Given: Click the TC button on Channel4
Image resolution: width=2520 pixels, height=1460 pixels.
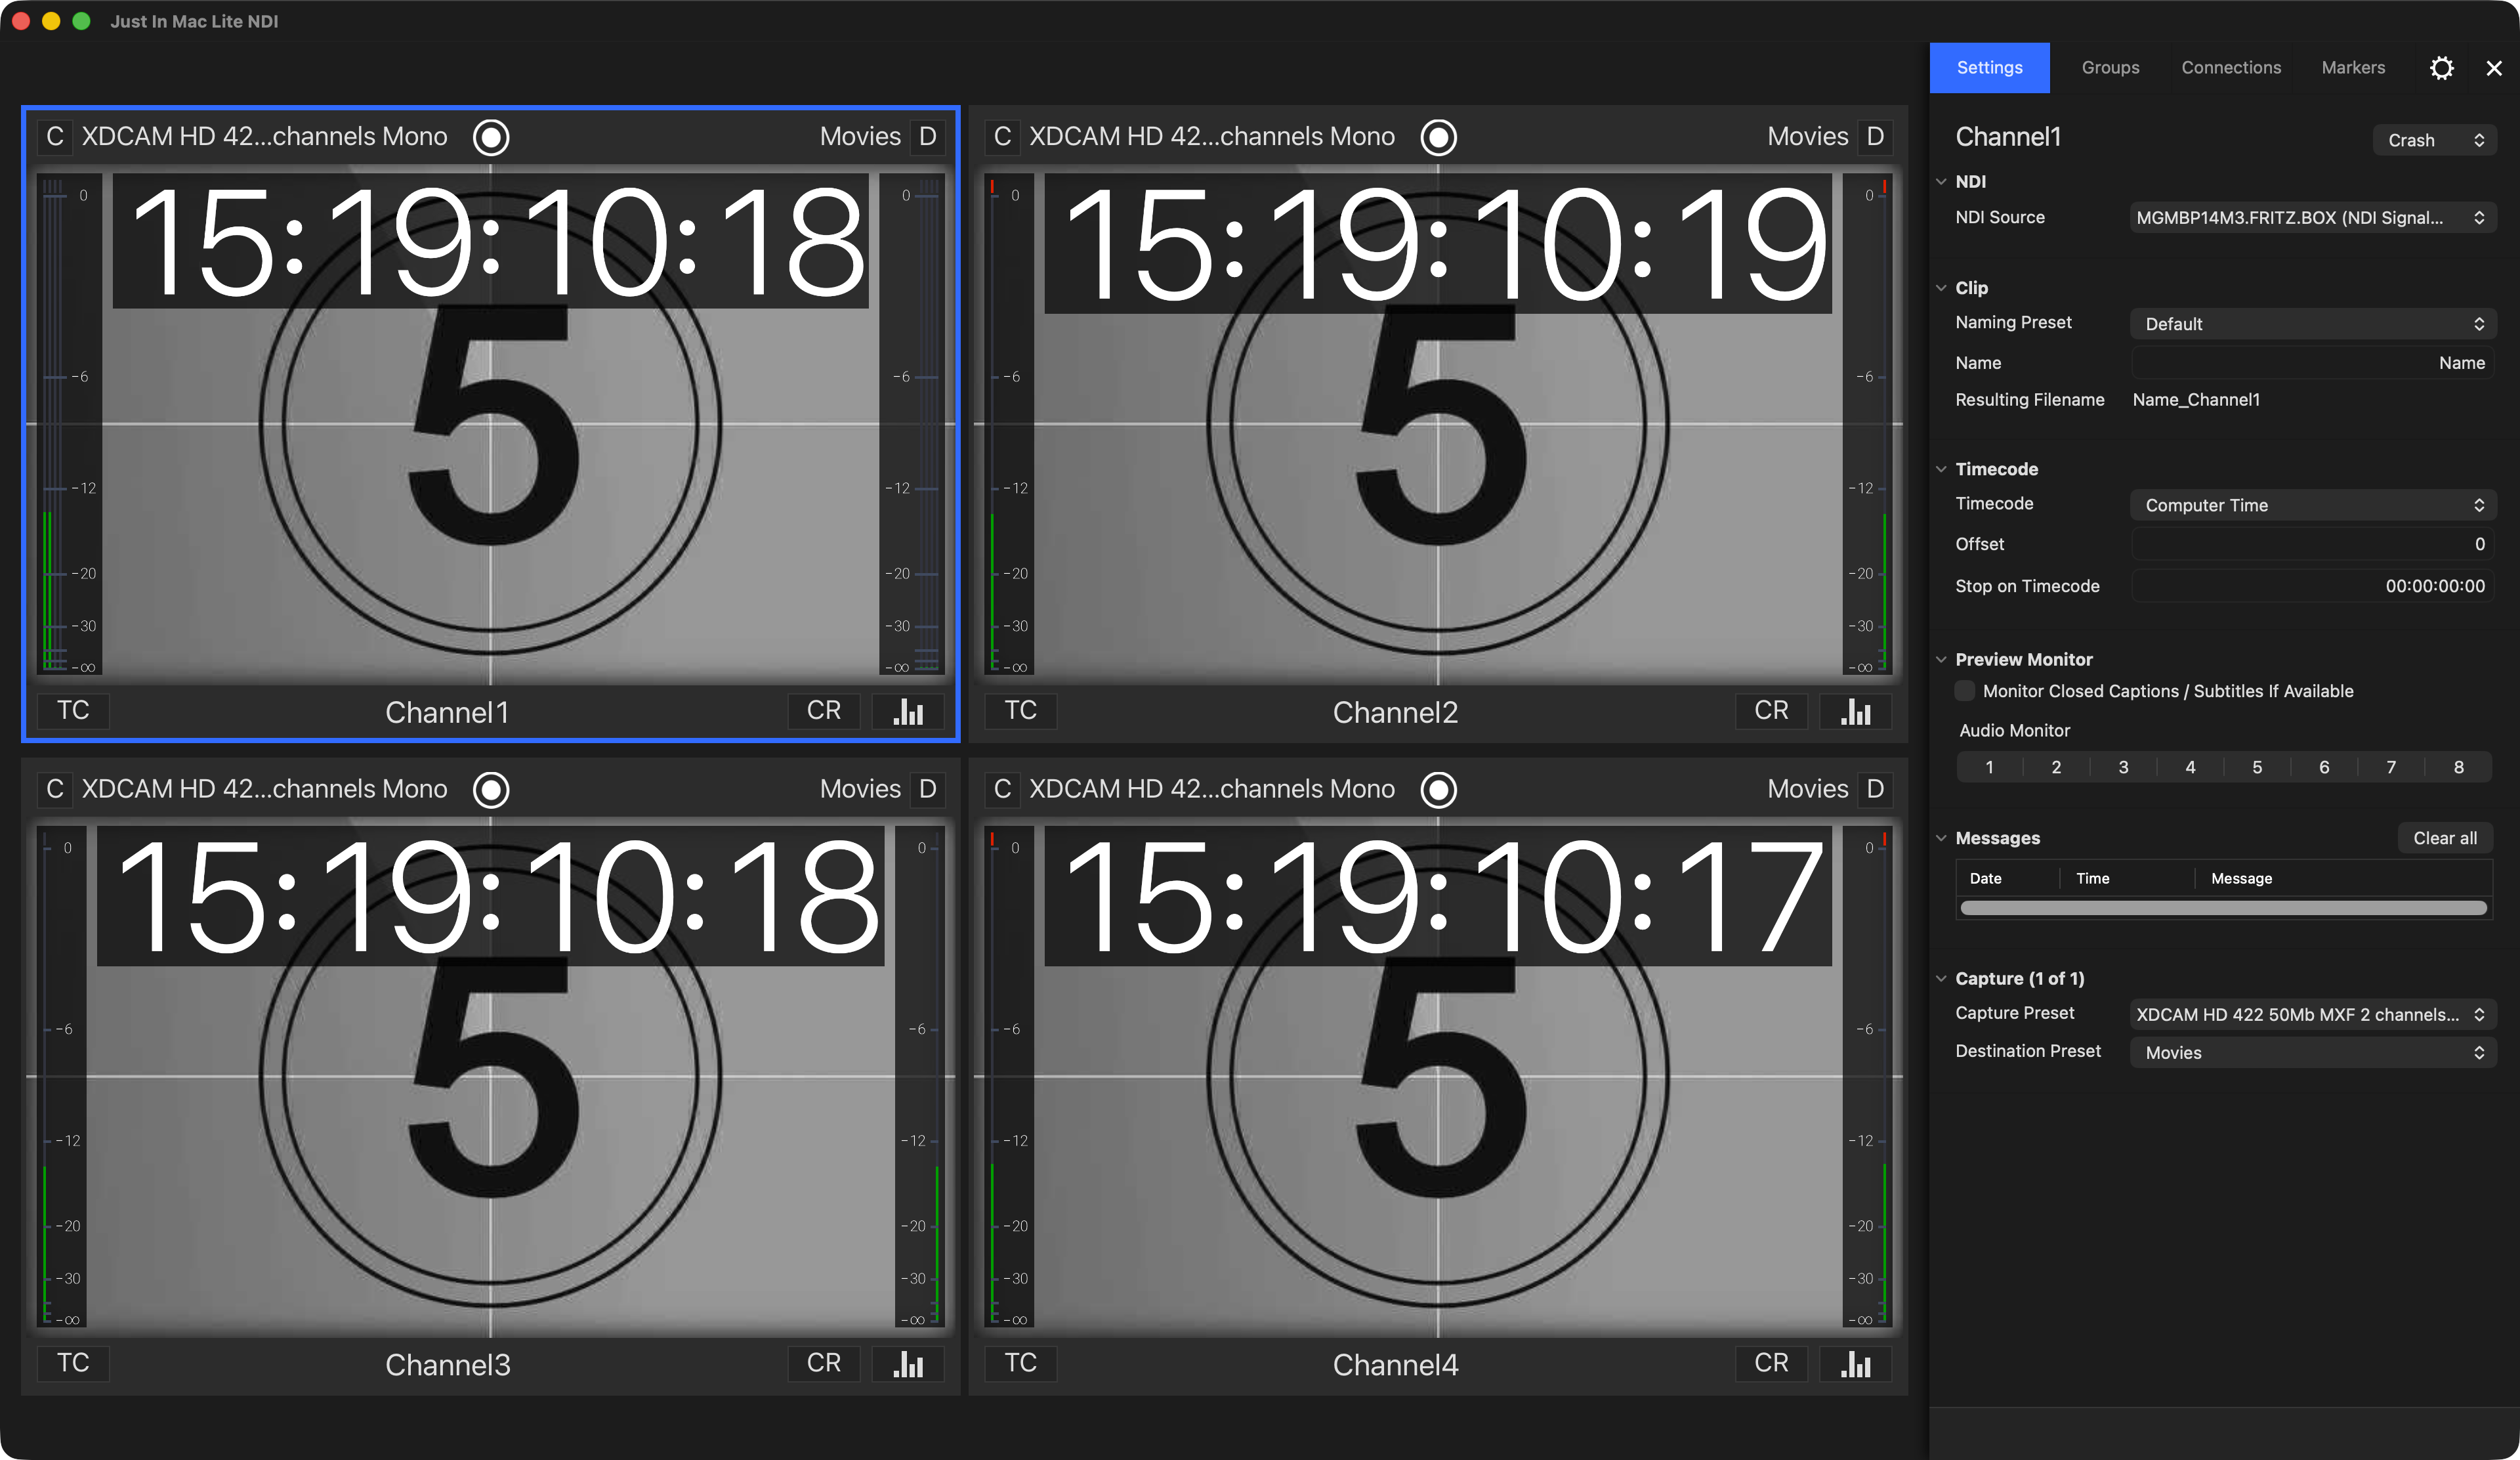Looking at the screenshot, I should (x=1021, y=1364).
